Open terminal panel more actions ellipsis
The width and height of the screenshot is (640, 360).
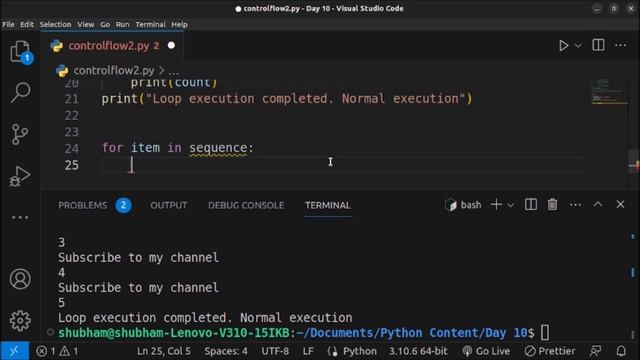(576, 205)
